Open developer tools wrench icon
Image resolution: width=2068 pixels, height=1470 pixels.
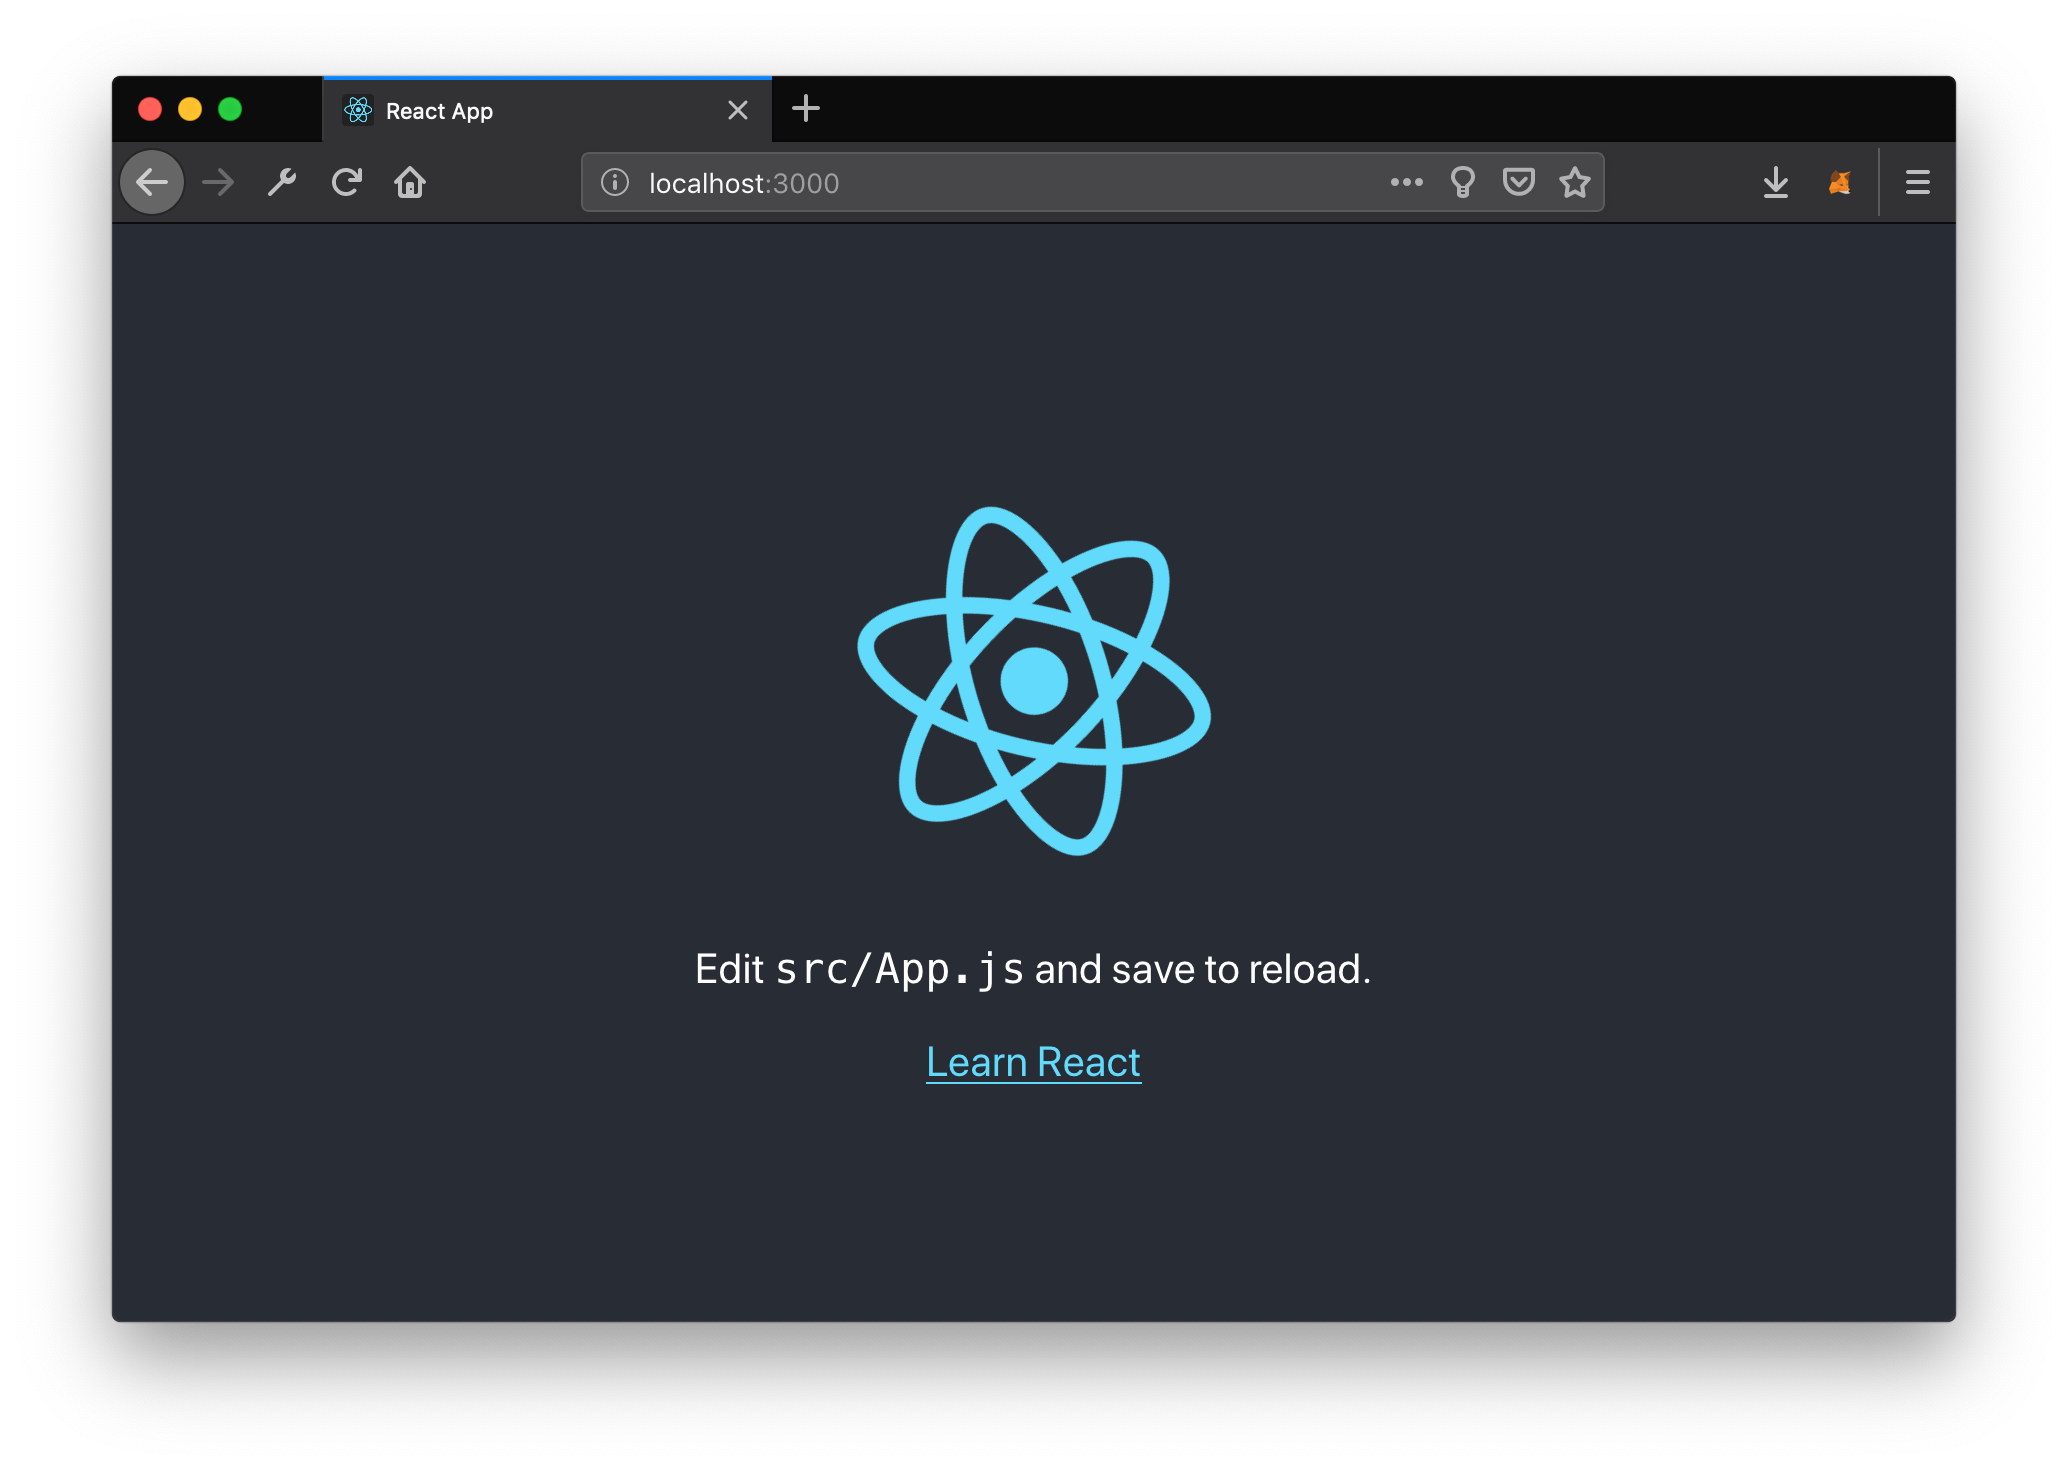point(282,183)
